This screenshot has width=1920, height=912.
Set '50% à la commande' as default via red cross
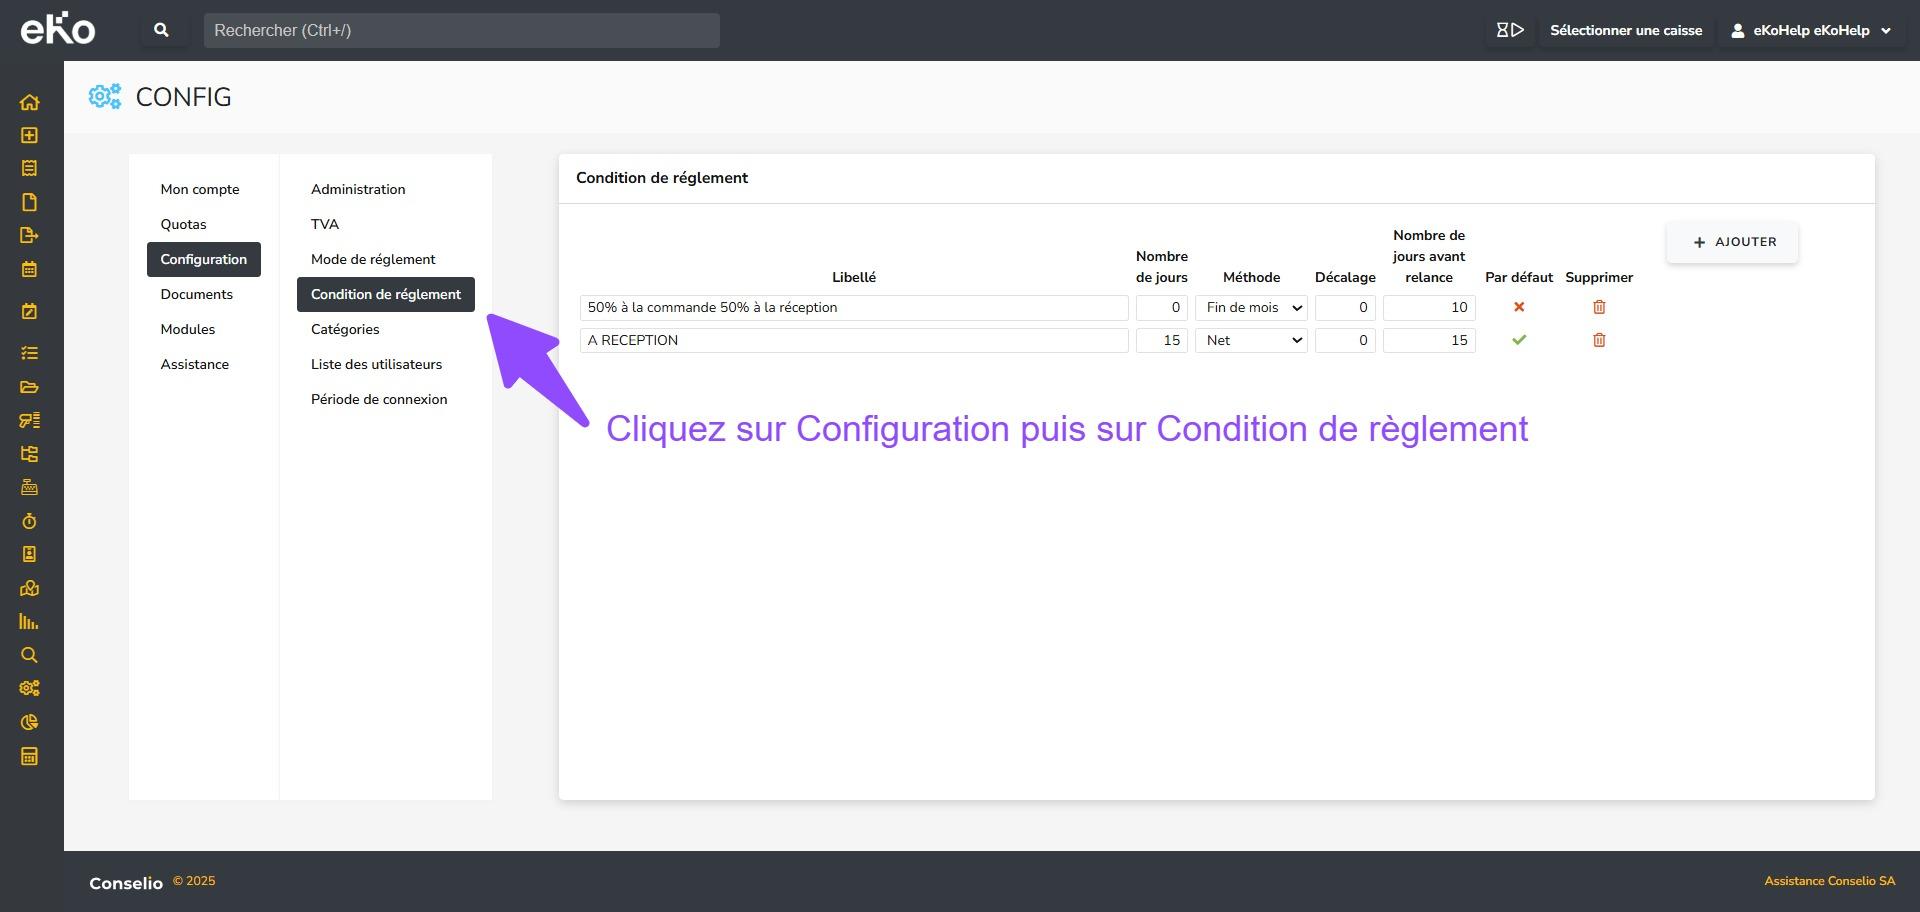pos(1518,307)
